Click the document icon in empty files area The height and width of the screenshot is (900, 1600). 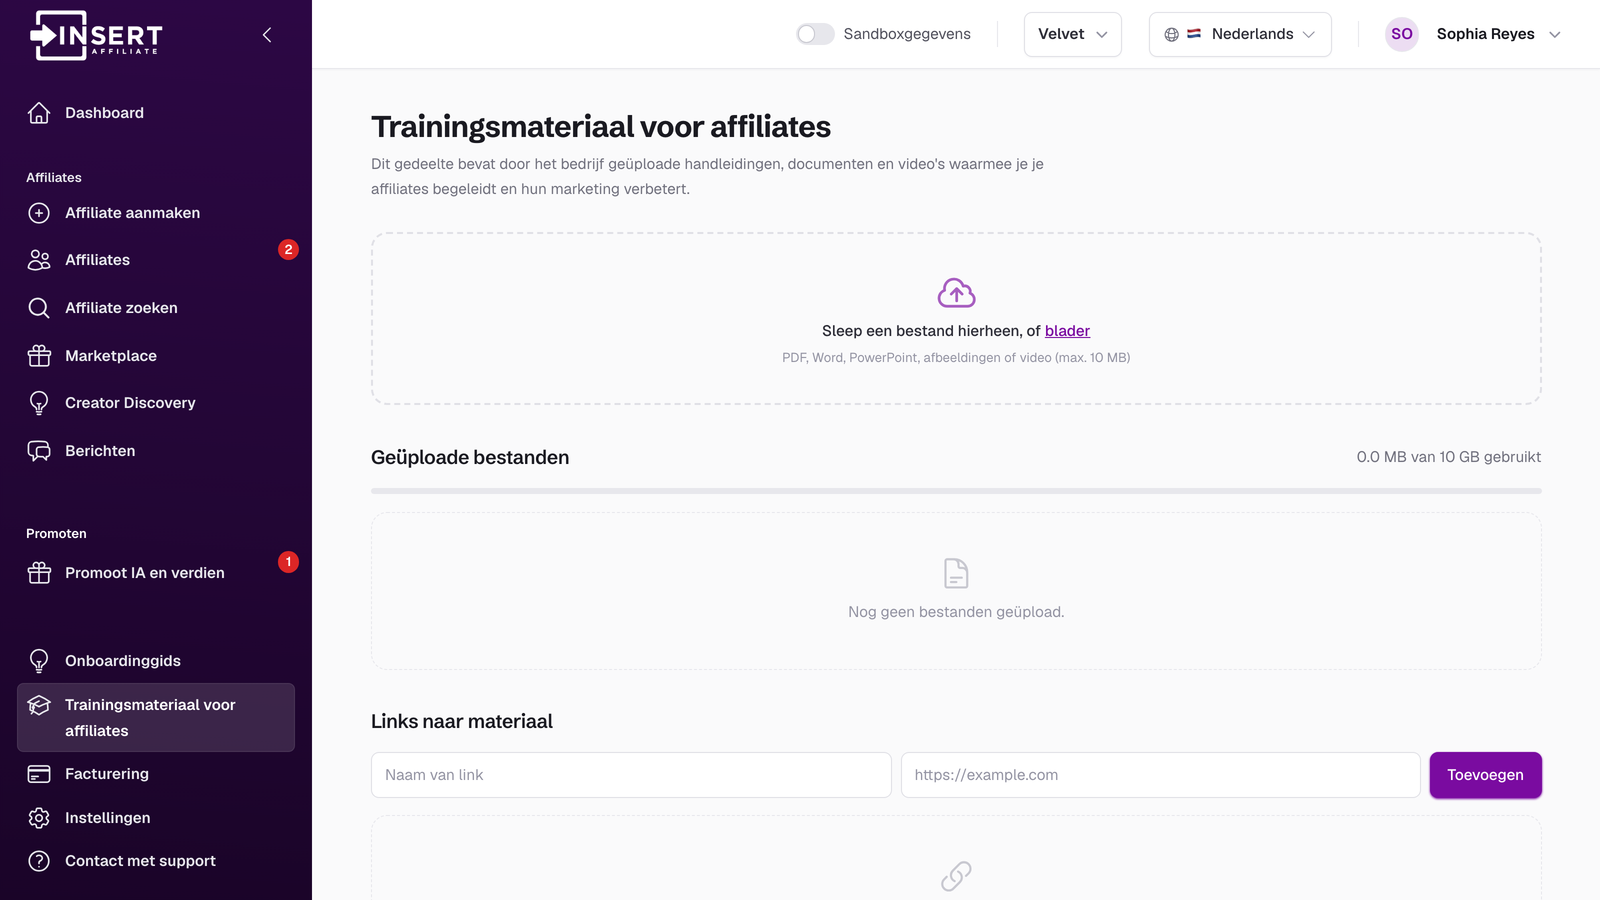click(956, 574)
